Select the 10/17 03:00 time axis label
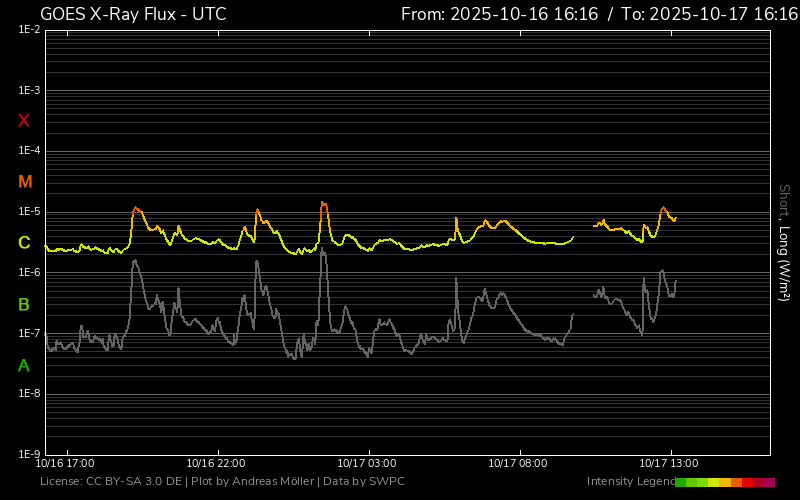Screen dimensions: 800x500 [x=367, y=464]
